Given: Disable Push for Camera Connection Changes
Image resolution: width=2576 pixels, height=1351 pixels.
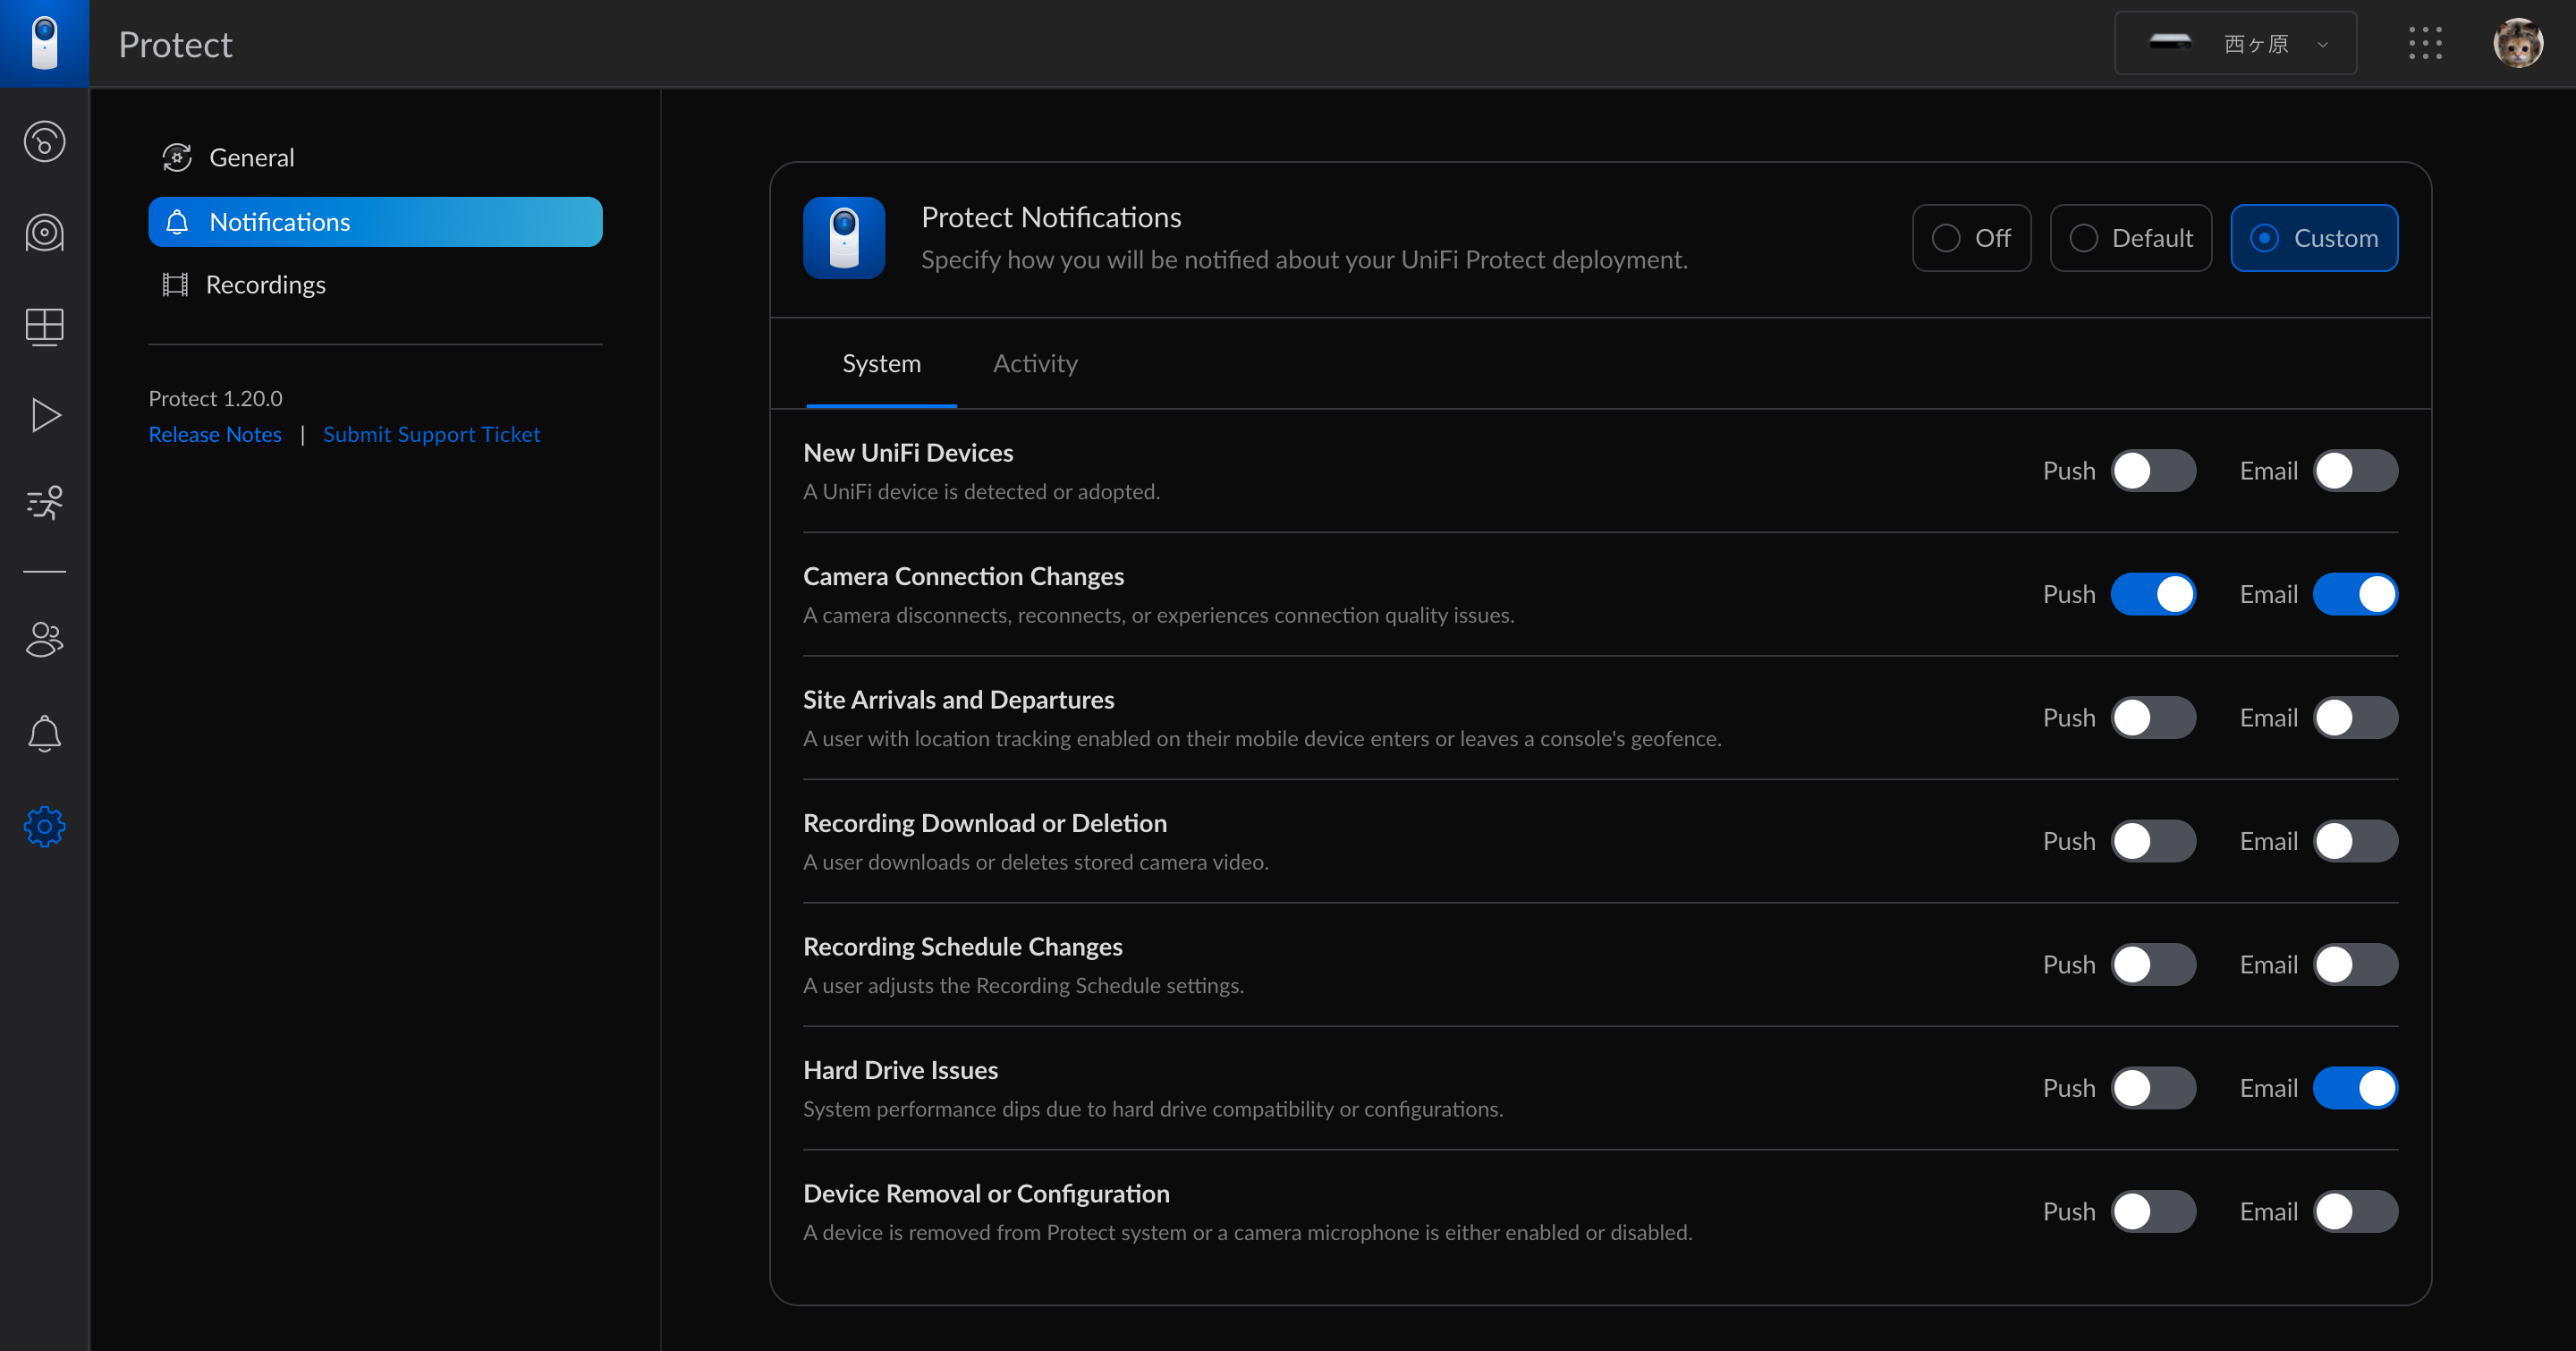Looking at the screenshot, I should (2153, 594).
